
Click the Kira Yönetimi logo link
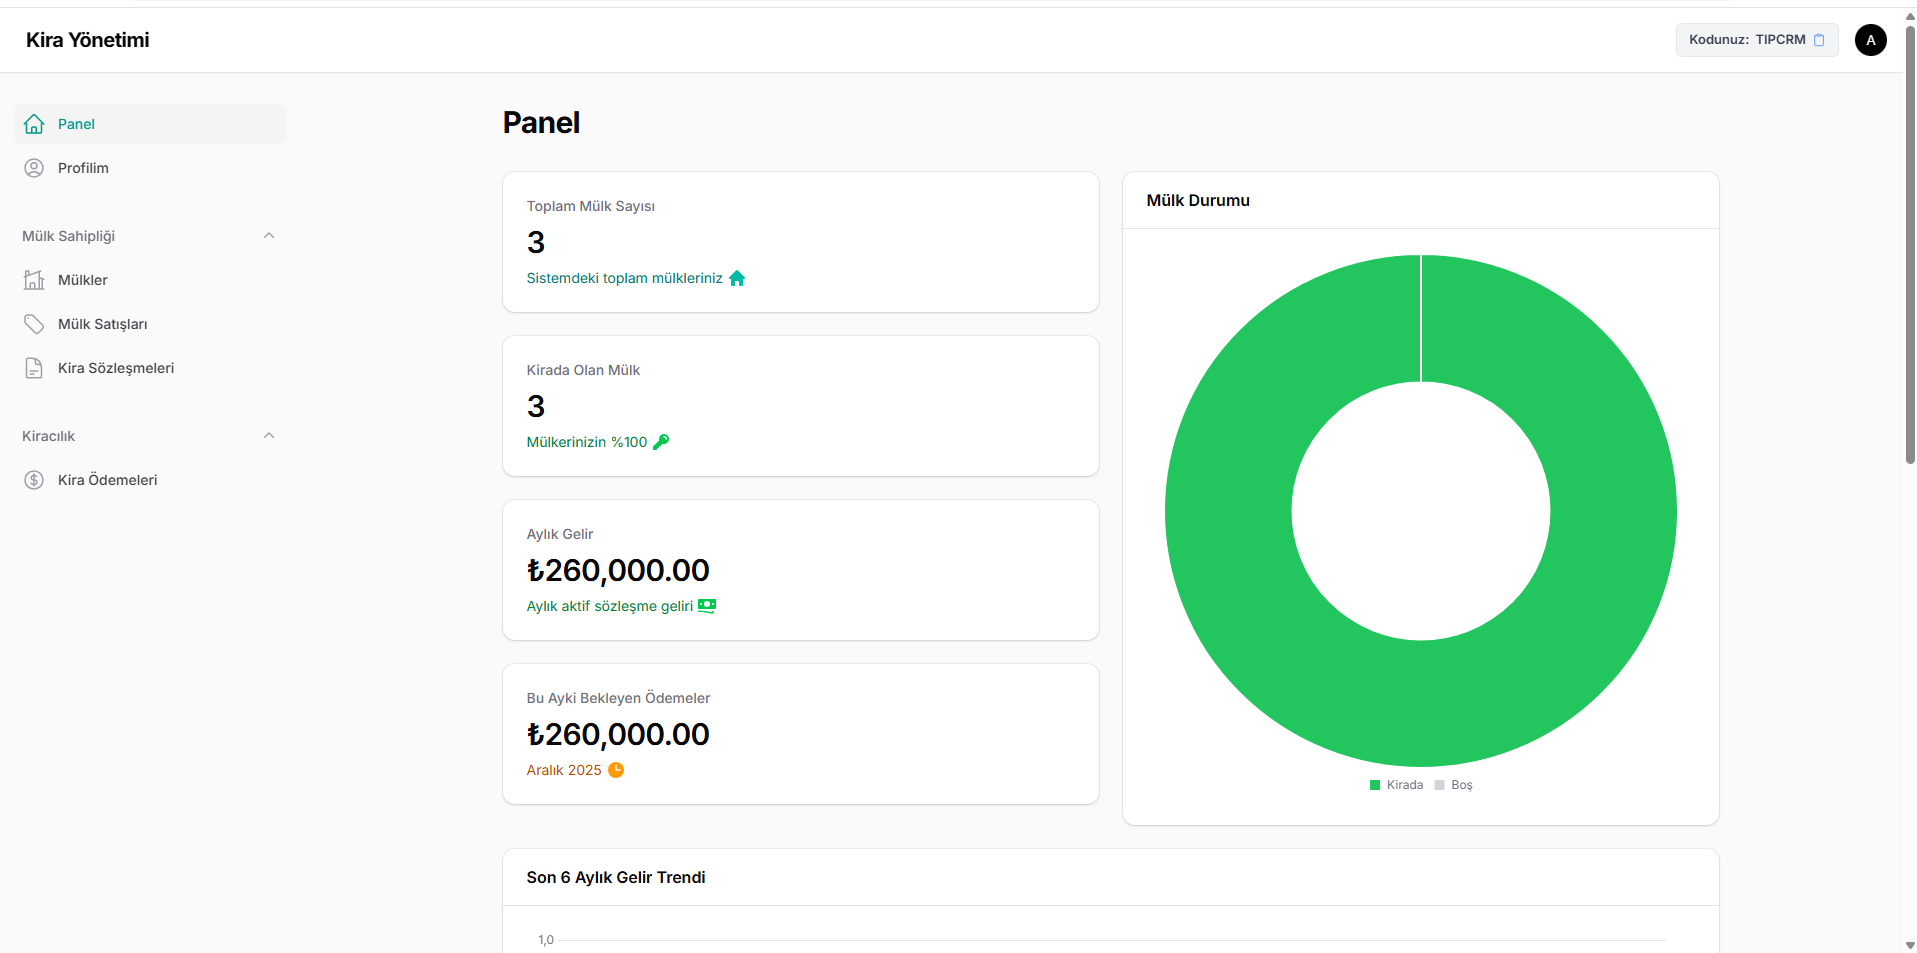pyautogui.click(x=88, y=40)
